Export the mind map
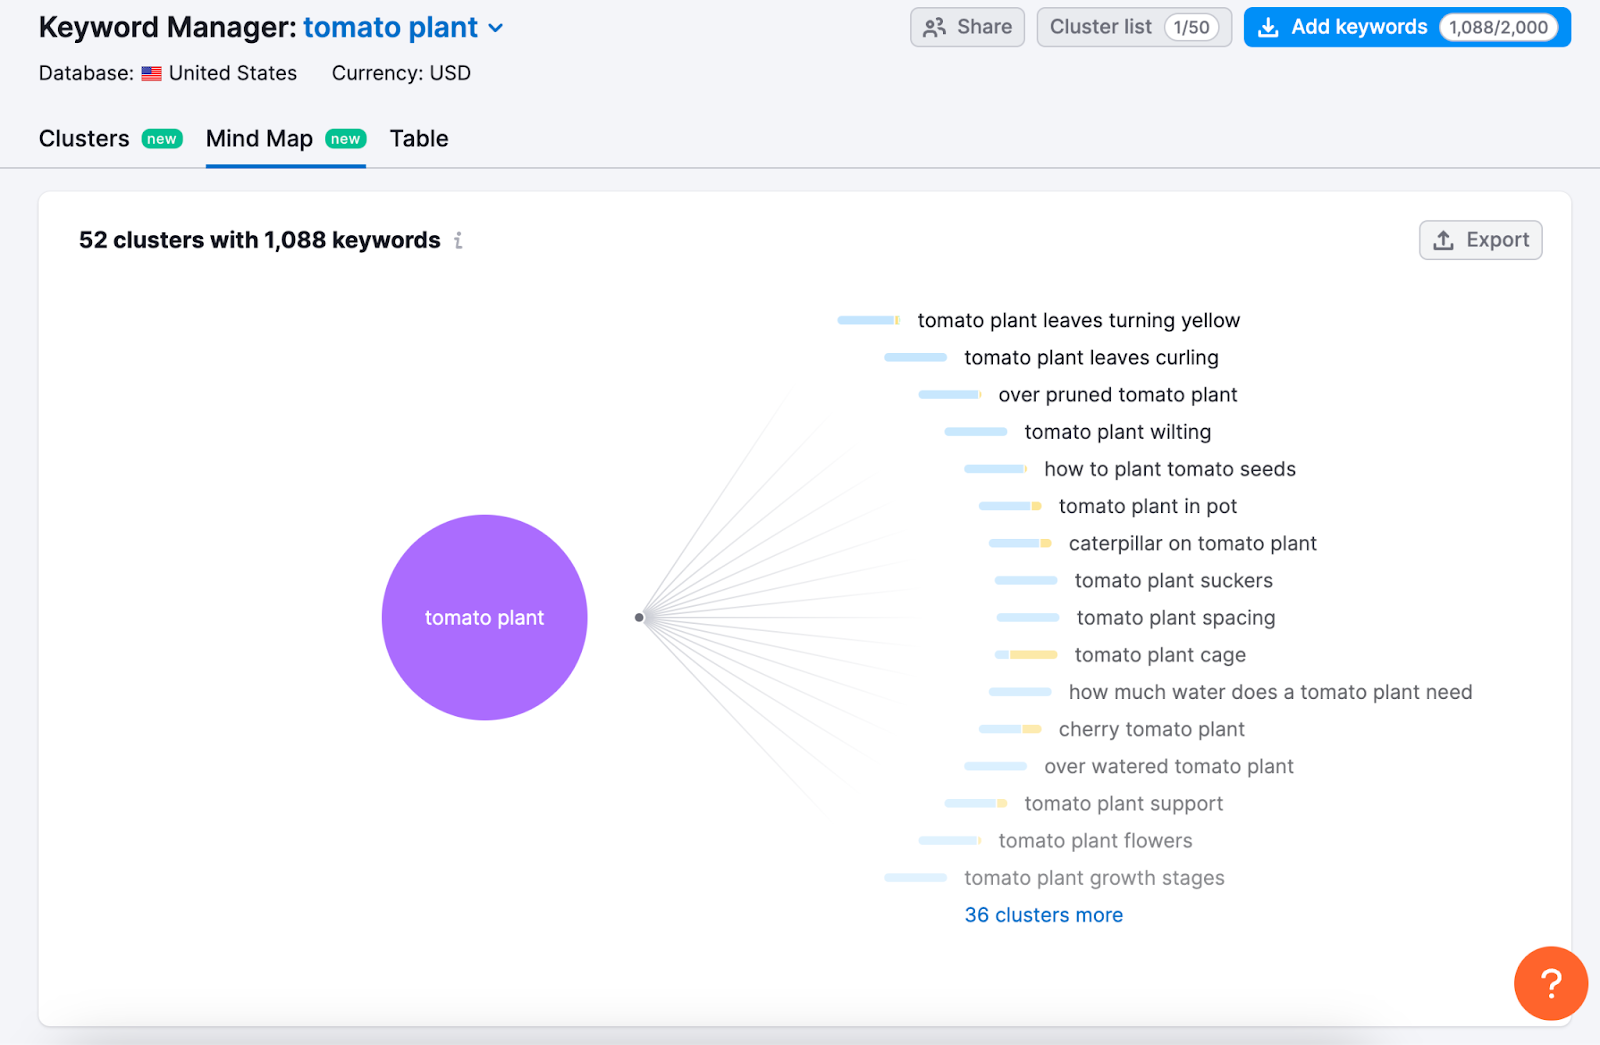Image resolution: width=1600 pixels, height=1045 pixels. [1480, 240]
